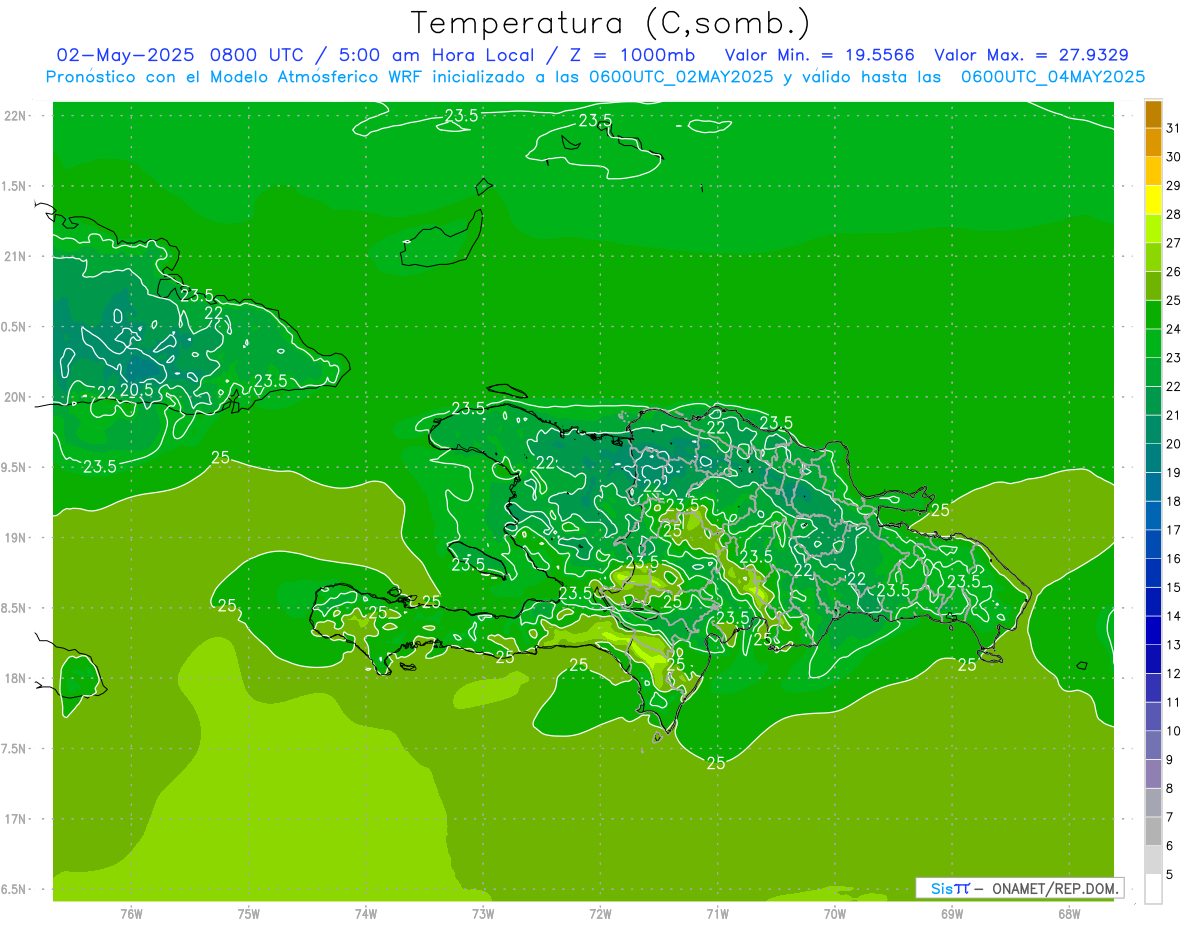This screenshot has width=1200, height=927.
Task: Click the colorbar scale label "26"
Action: click(1173, 272)
